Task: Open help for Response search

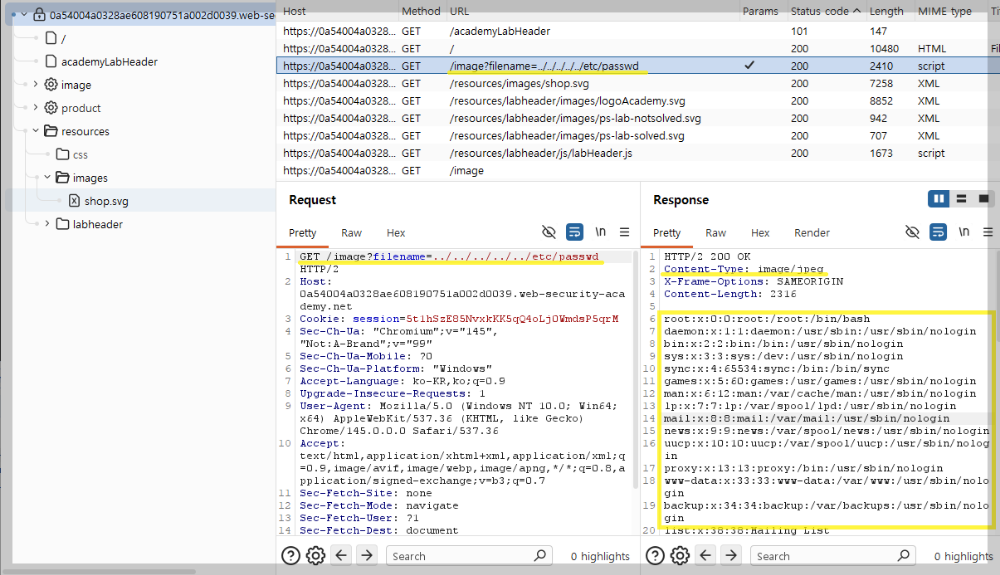Action: pos(655,556)
